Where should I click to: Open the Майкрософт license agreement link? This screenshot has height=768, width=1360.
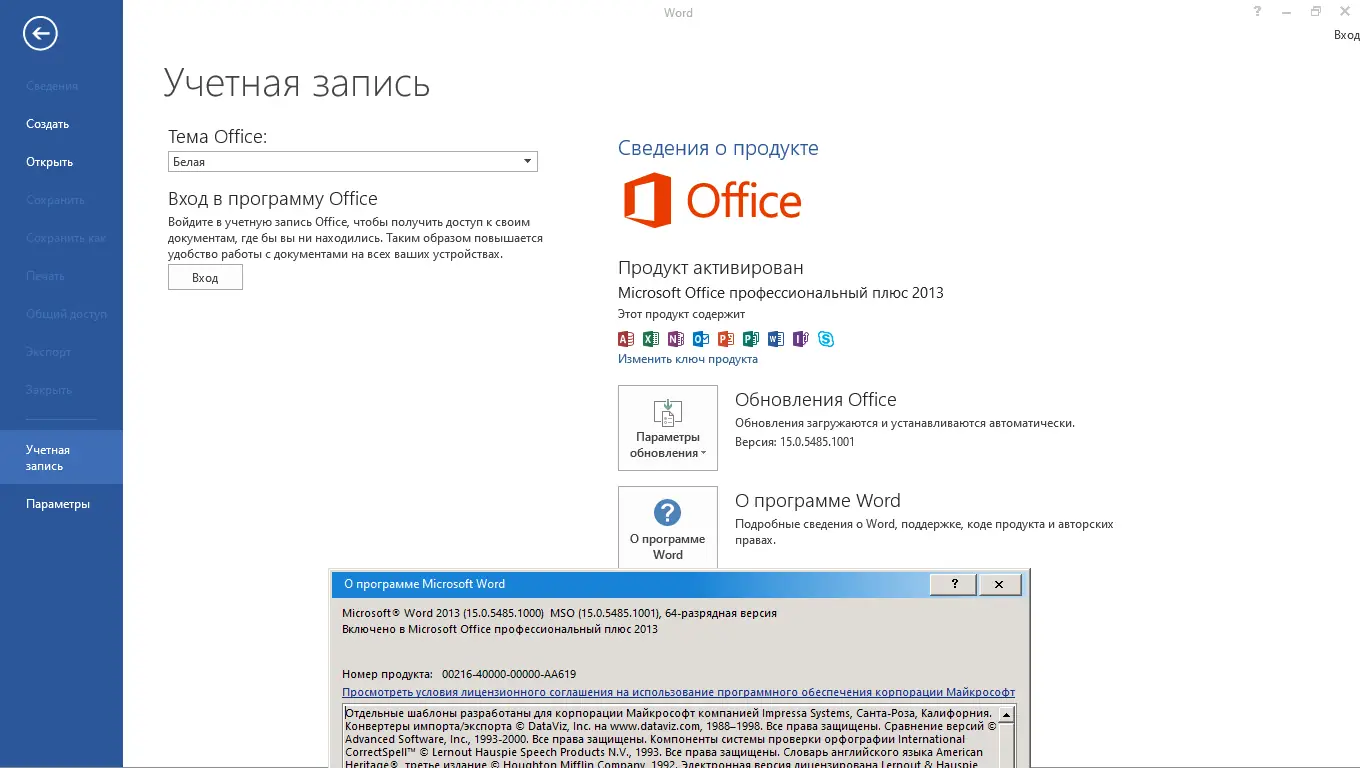click(678, 692)
